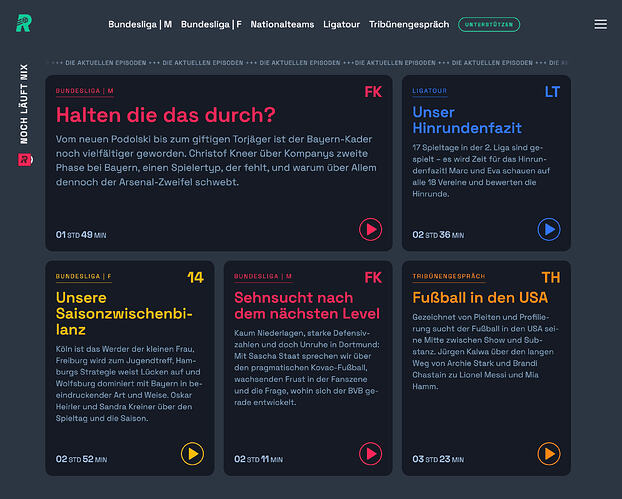Click the green Unterstützen button
This screenshot has height=499, width=622.
click(489, 25)
